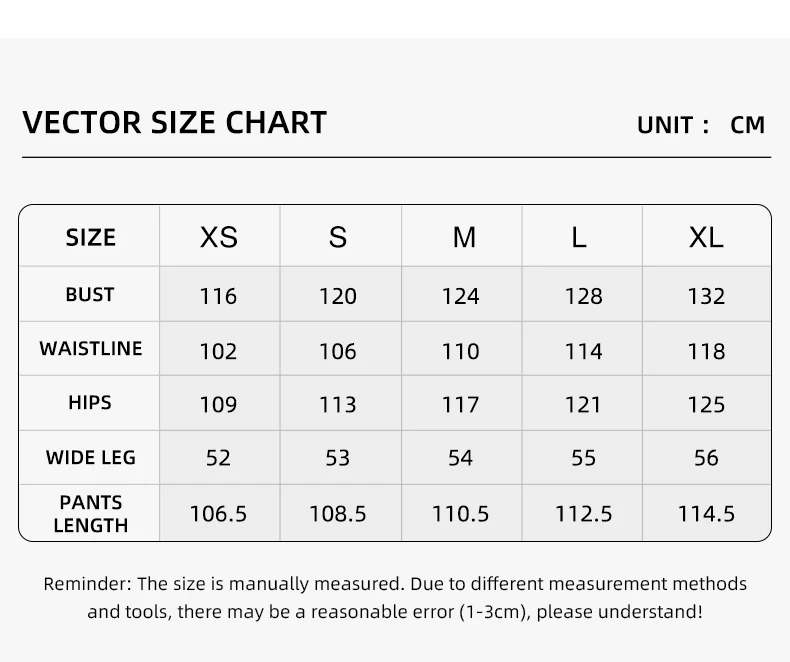Image resolution: width=790 pixels, height=662 pixels.
Task: Click the VECTOR SIZE CHART title
Action: point(174,122)
